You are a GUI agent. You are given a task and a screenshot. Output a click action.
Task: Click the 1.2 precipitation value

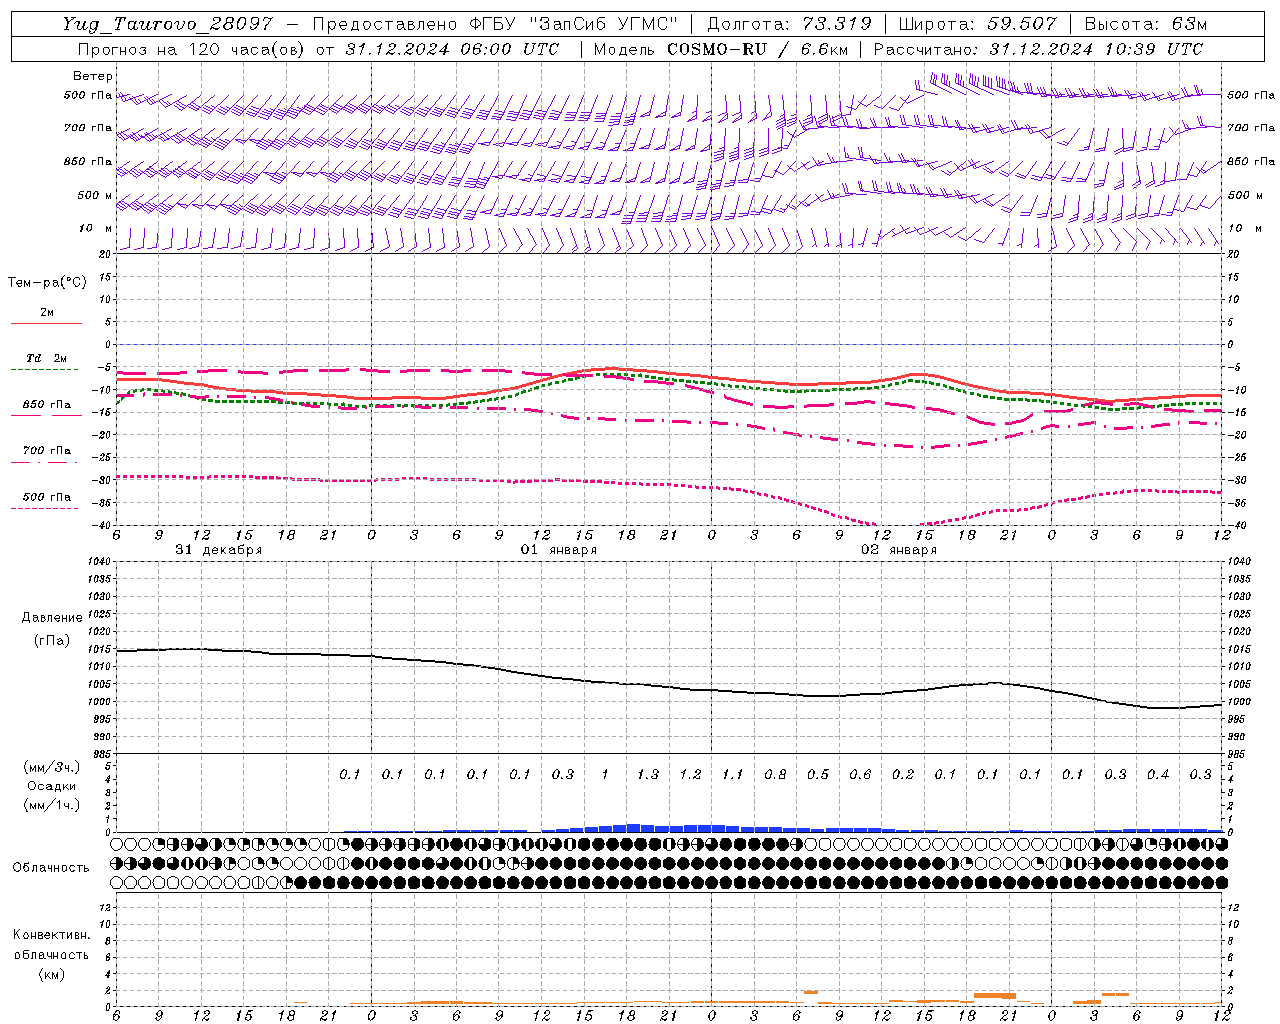coord(691,774)
